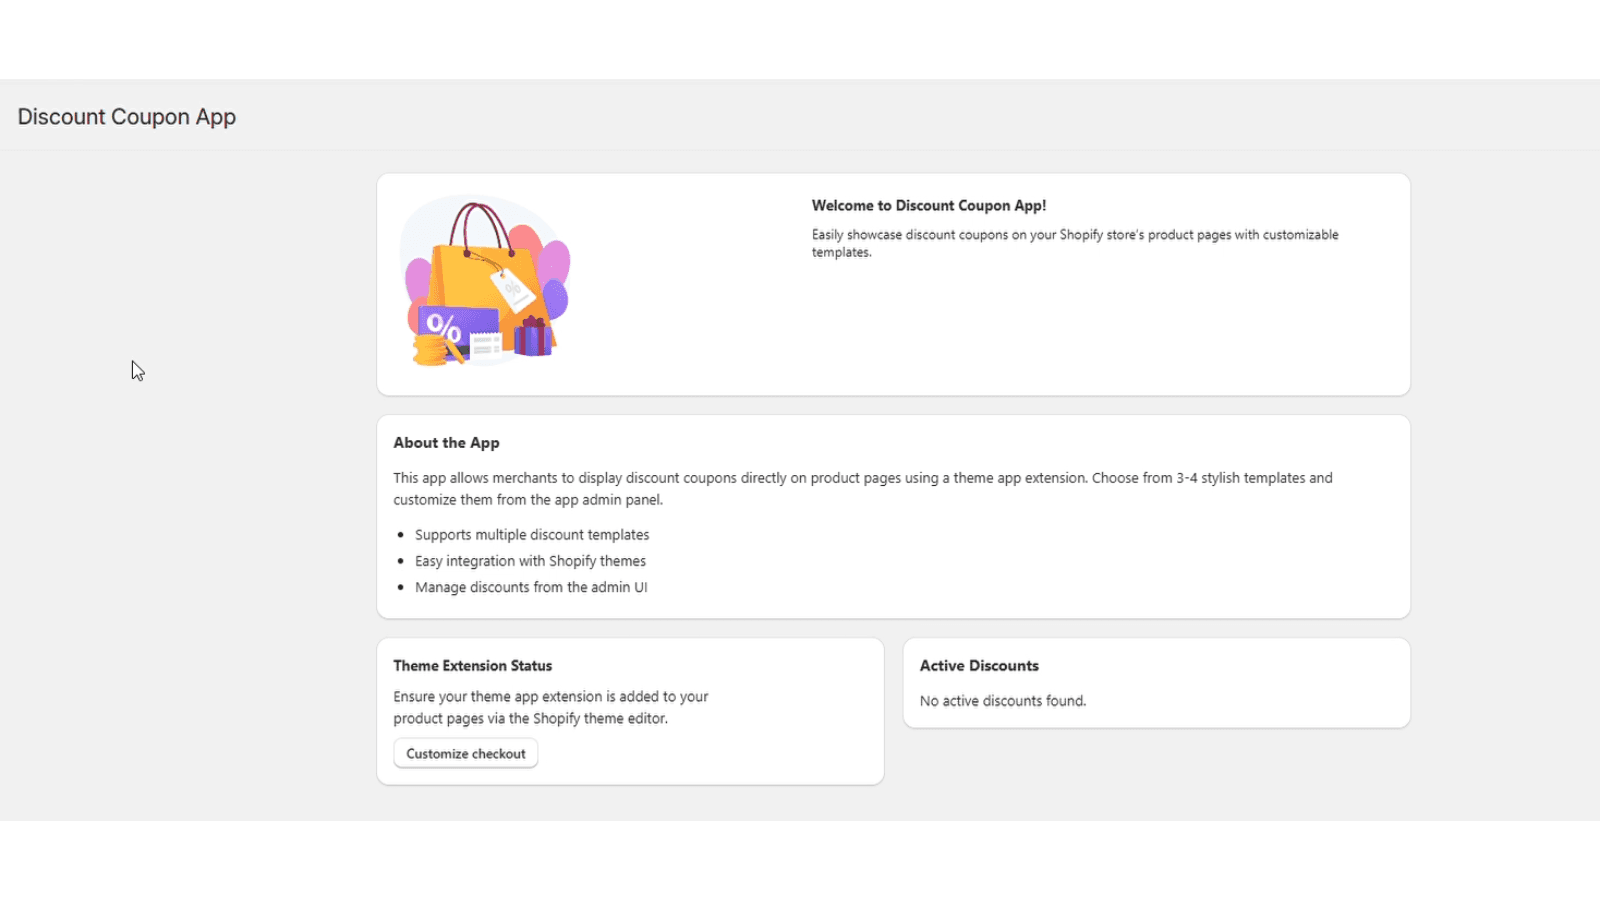The image size is (1600, 900).
Task: Click the white price tag icon
Action: click(511, 288)
